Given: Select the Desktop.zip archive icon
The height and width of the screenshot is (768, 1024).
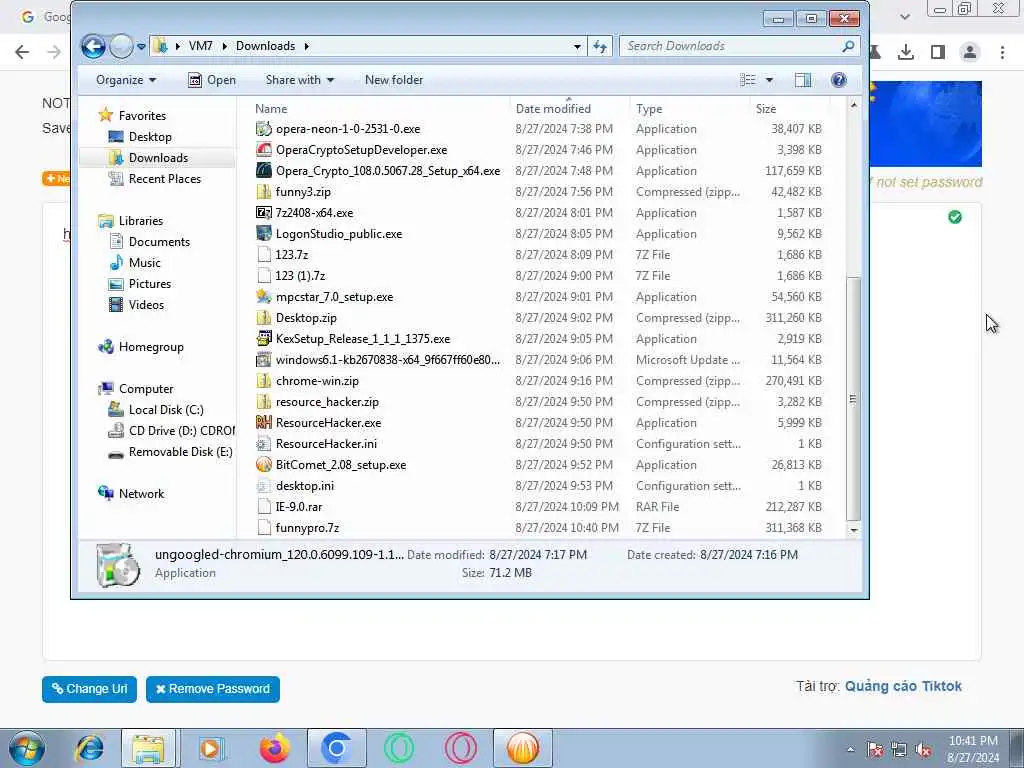Looking at the screenshot, I should click(264, 317).
